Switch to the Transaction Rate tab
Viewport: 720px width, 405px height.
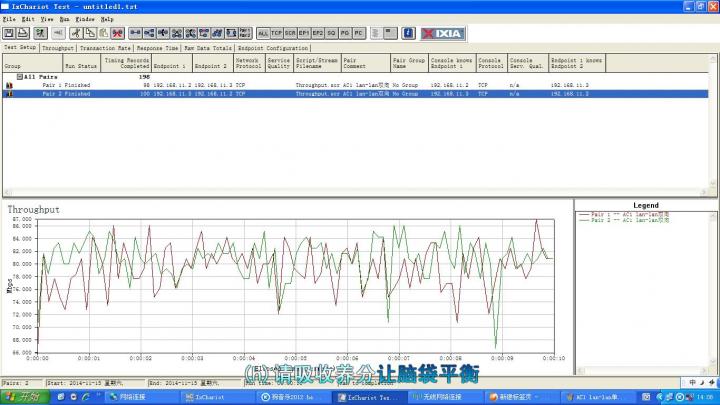tap(105, 48)
